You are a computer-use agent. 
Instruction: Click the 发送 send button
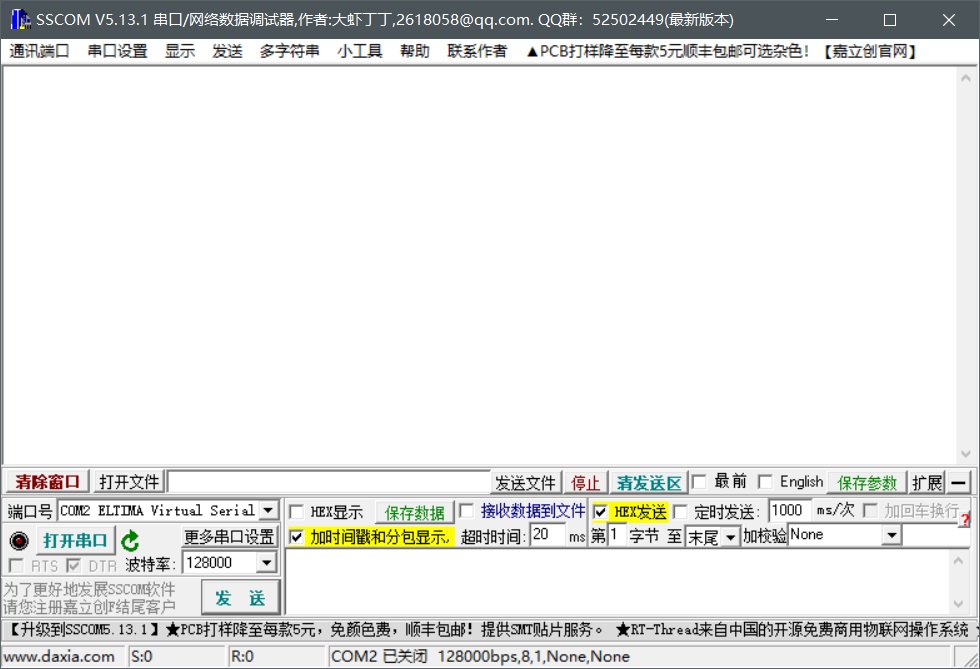click(240, 598)
